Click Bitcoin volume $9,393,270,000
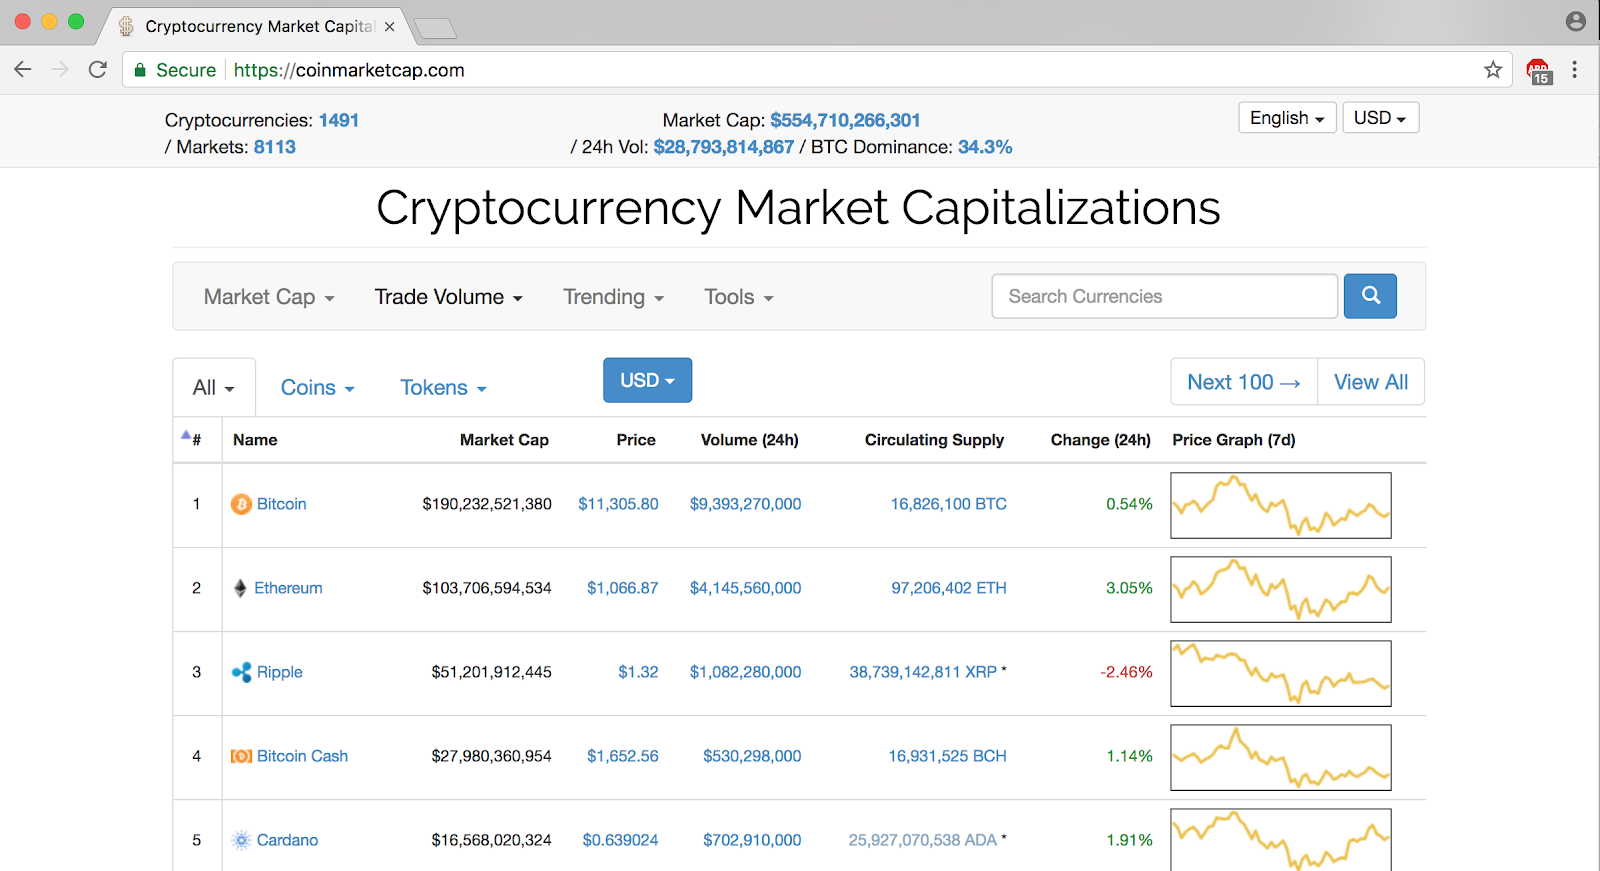Viewport: 1600px width, 871px height. pyautogui.click(x=745, y=504)
